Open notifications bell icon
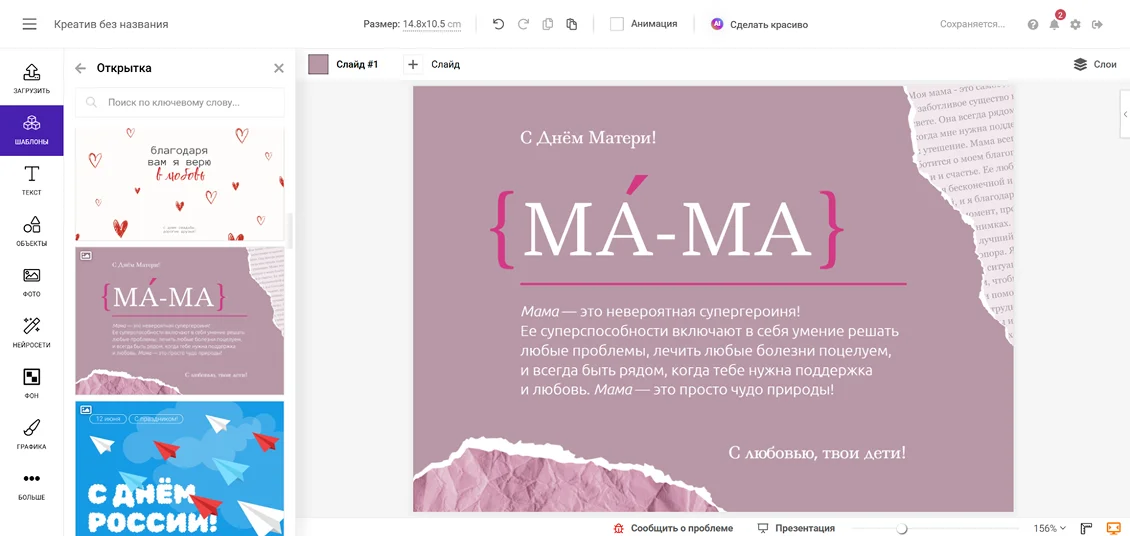Viewport: 1130px width, 536px height. (1054, 24)
